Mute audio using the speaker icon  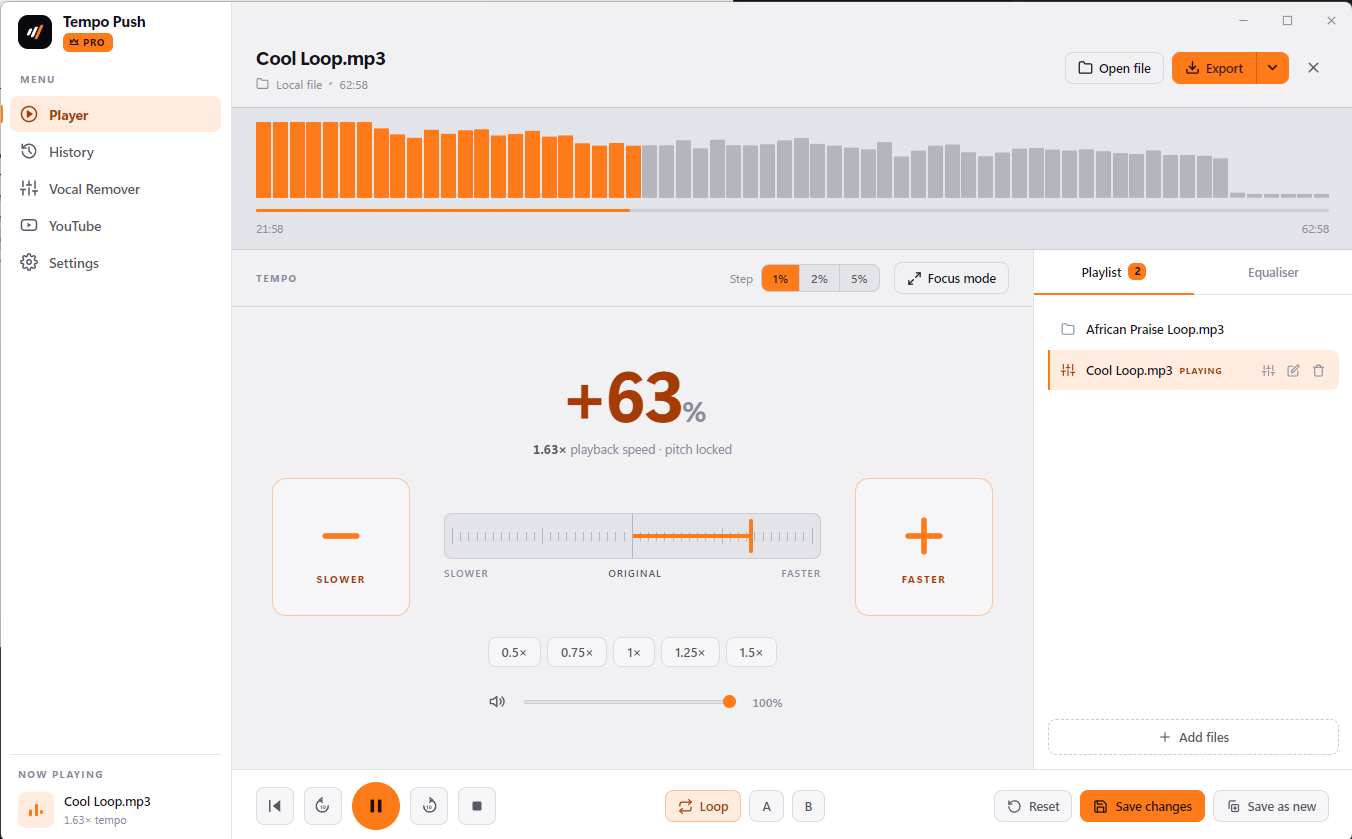[497, 702]
